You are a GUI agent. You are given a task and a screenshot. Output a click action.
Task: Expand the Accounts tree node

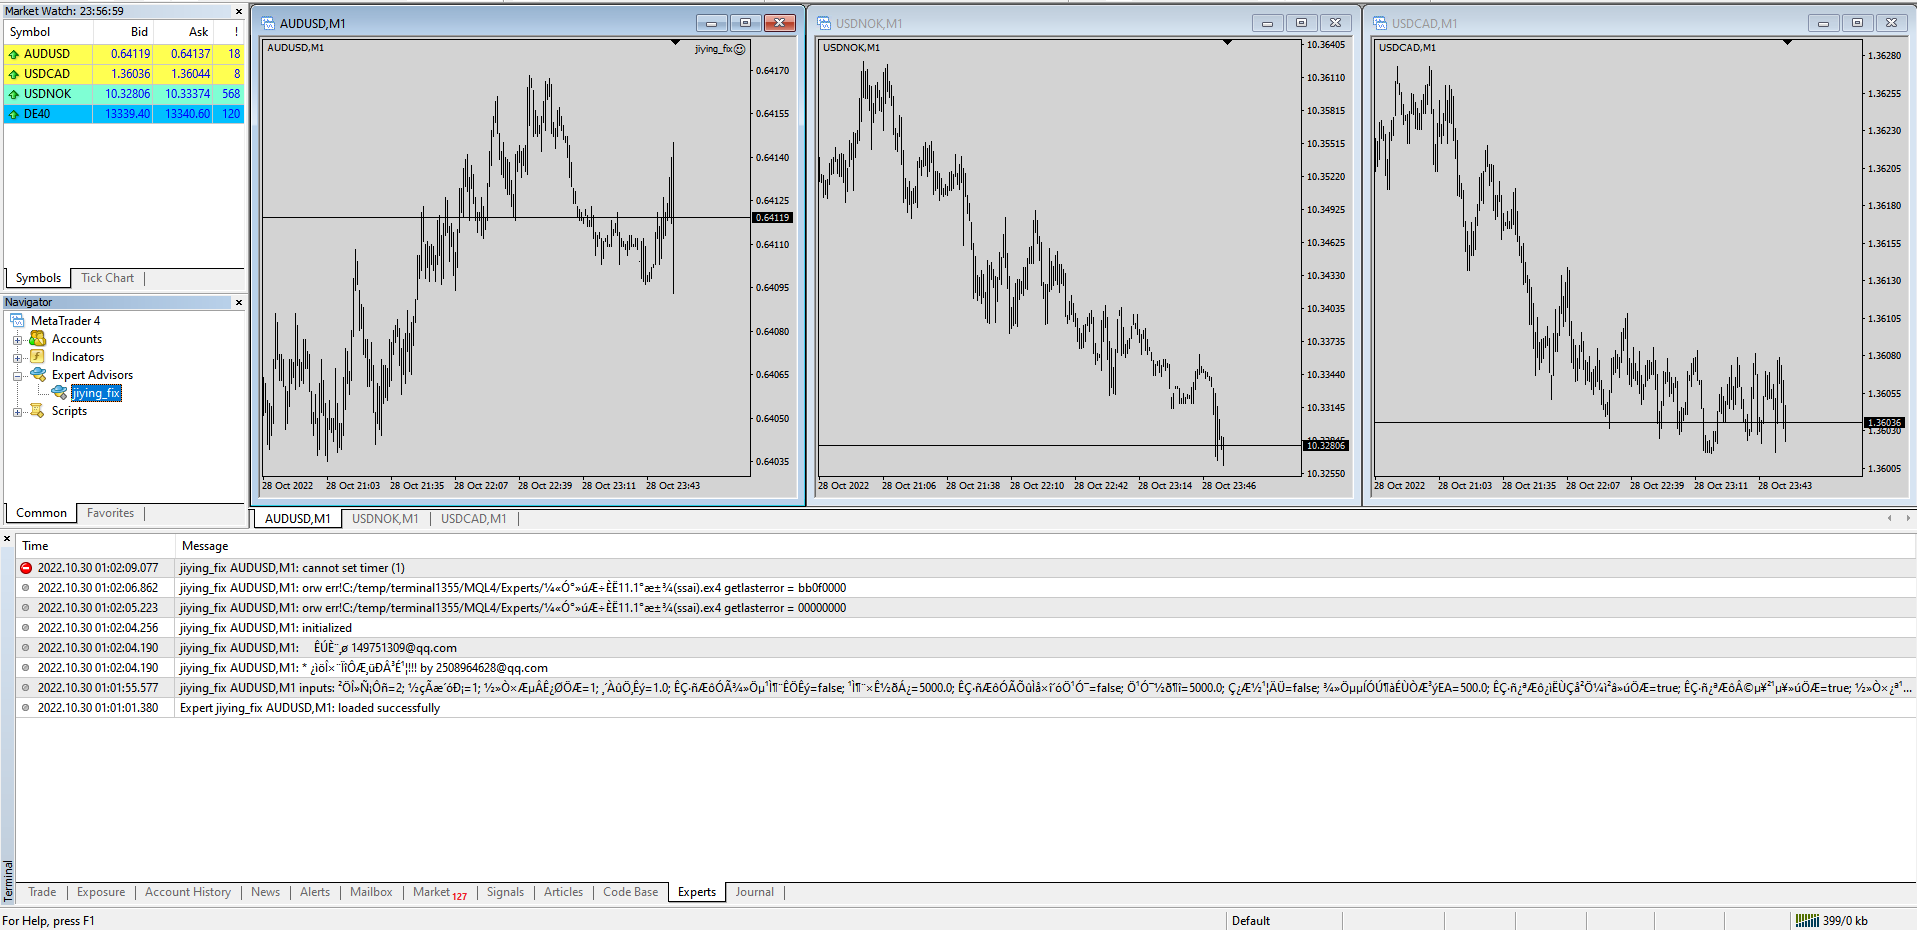(17, 340)
